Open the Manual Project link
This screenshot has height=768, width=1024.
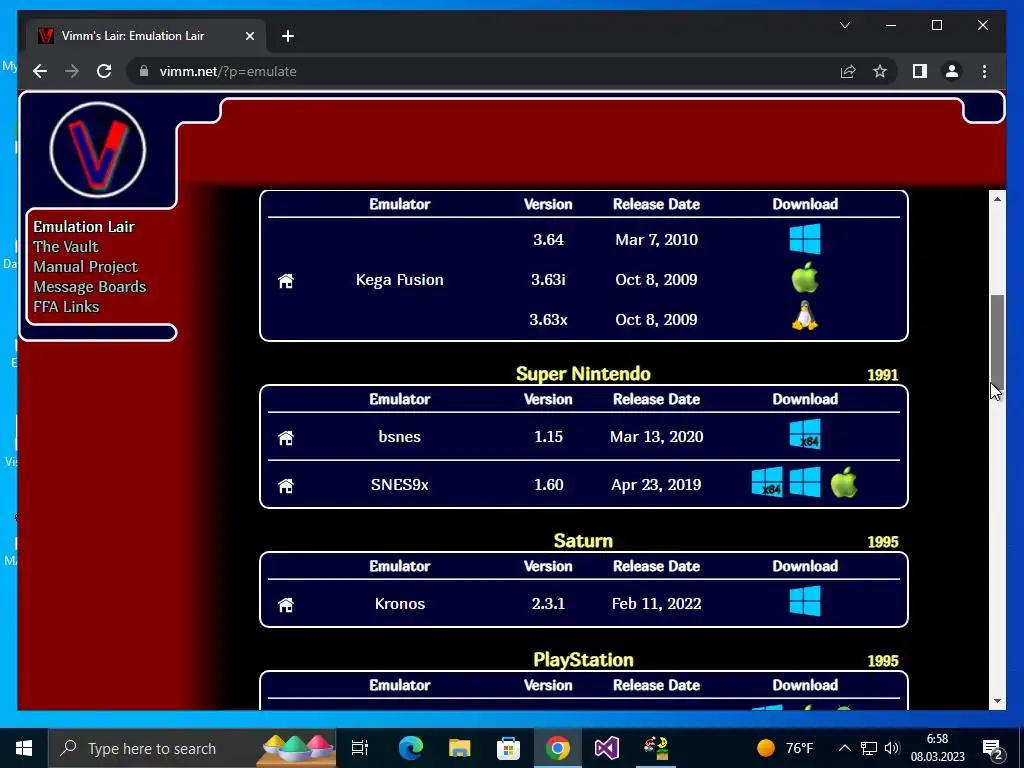point(85,266)
